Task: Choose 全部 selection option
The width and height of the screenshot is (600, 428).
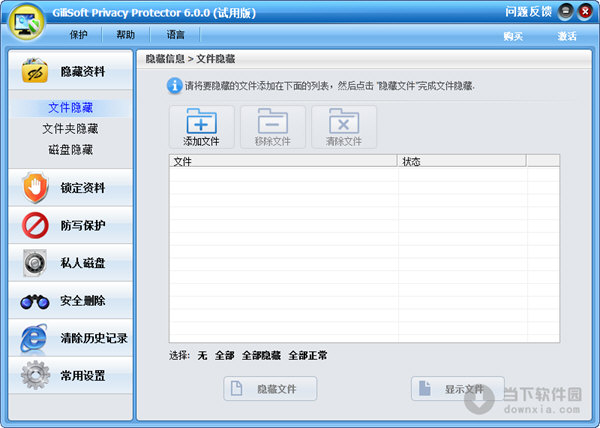Action: coord(224,355)
